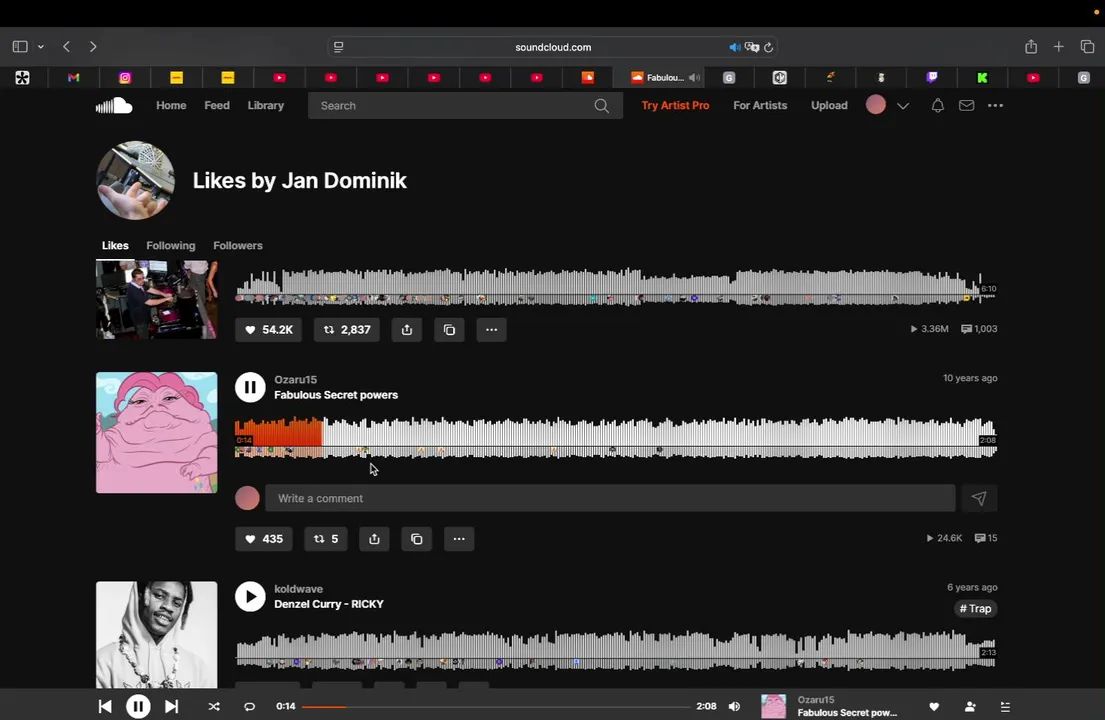Play Denzel Curry - RICKY

coord(250,596)
